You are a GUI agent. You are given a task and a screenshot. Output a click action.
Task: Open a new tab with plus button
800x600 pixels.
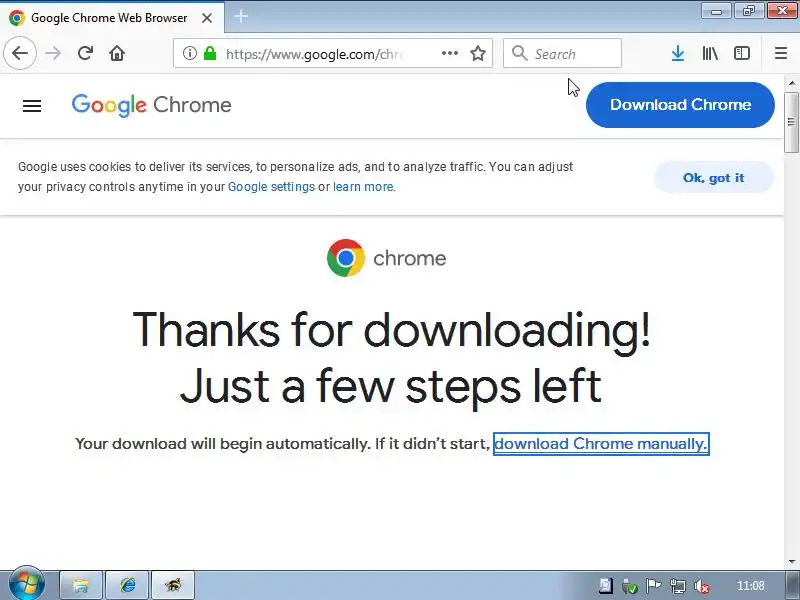(x=241, y=17)
